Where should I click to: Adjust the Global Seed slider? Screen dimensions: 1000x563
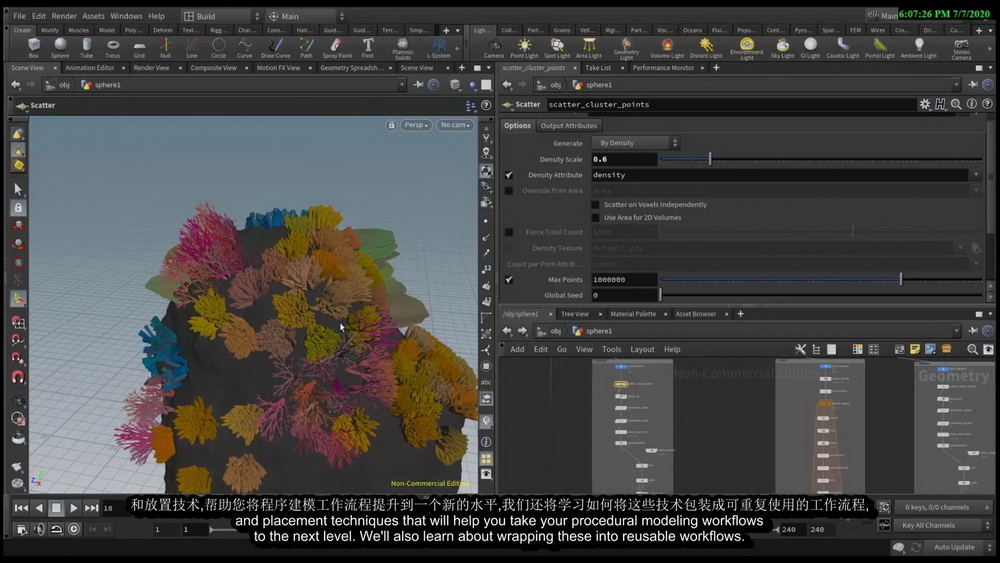coord(821,295)
